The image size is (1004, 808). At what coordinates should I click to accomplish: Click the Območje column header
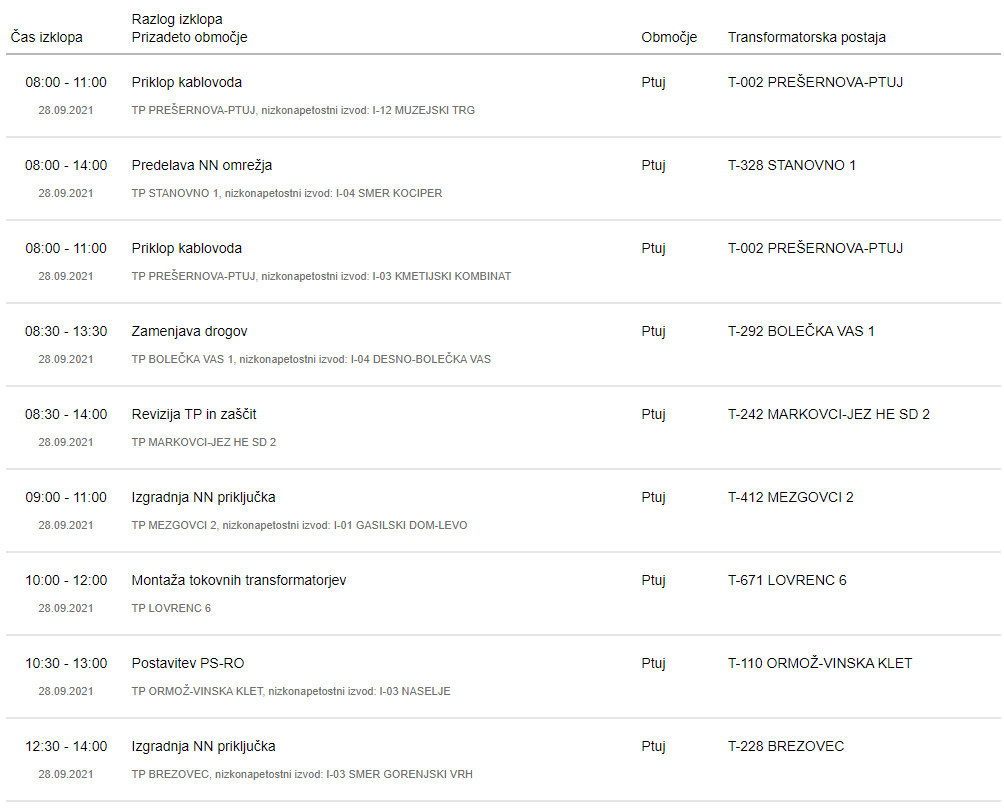[x=669, y=37]
